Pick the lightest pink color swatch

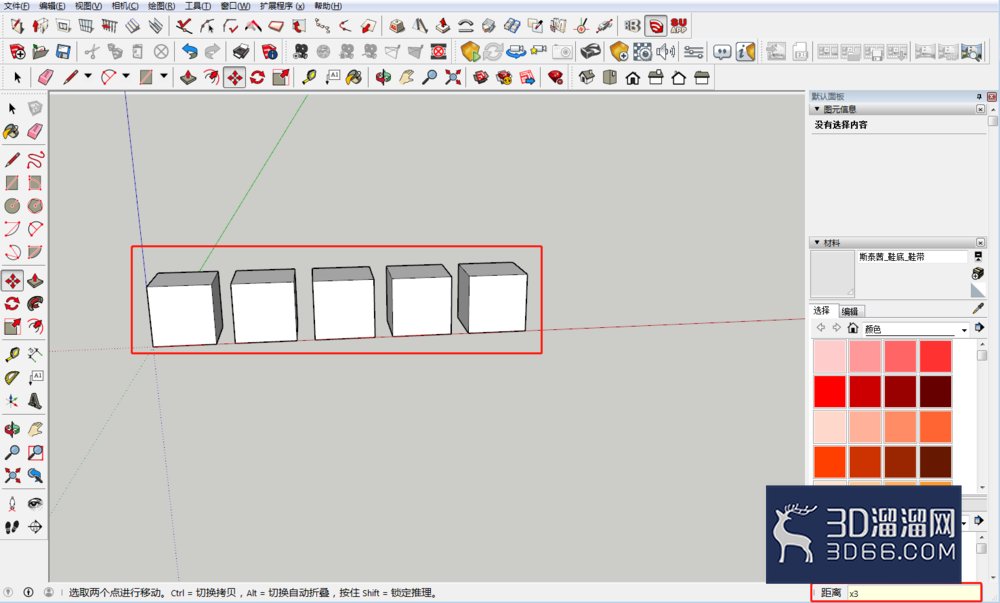(x=830, y=356)
